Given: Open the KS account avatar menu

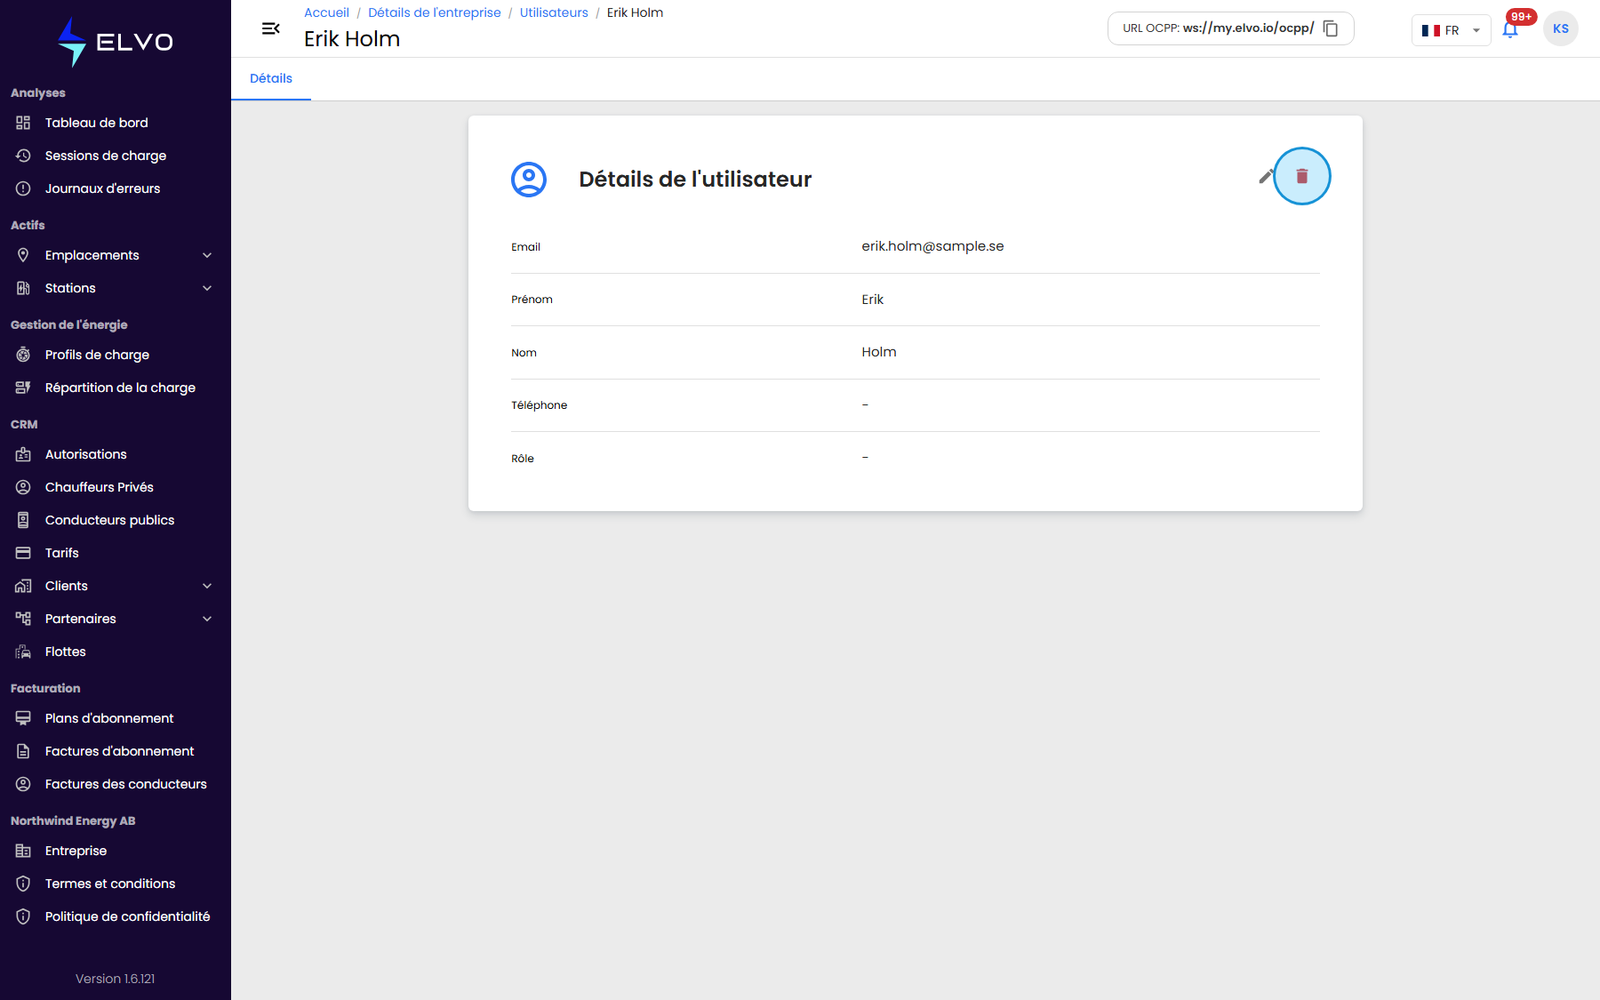Looking at the screenshot, I should pos(1560,29).
